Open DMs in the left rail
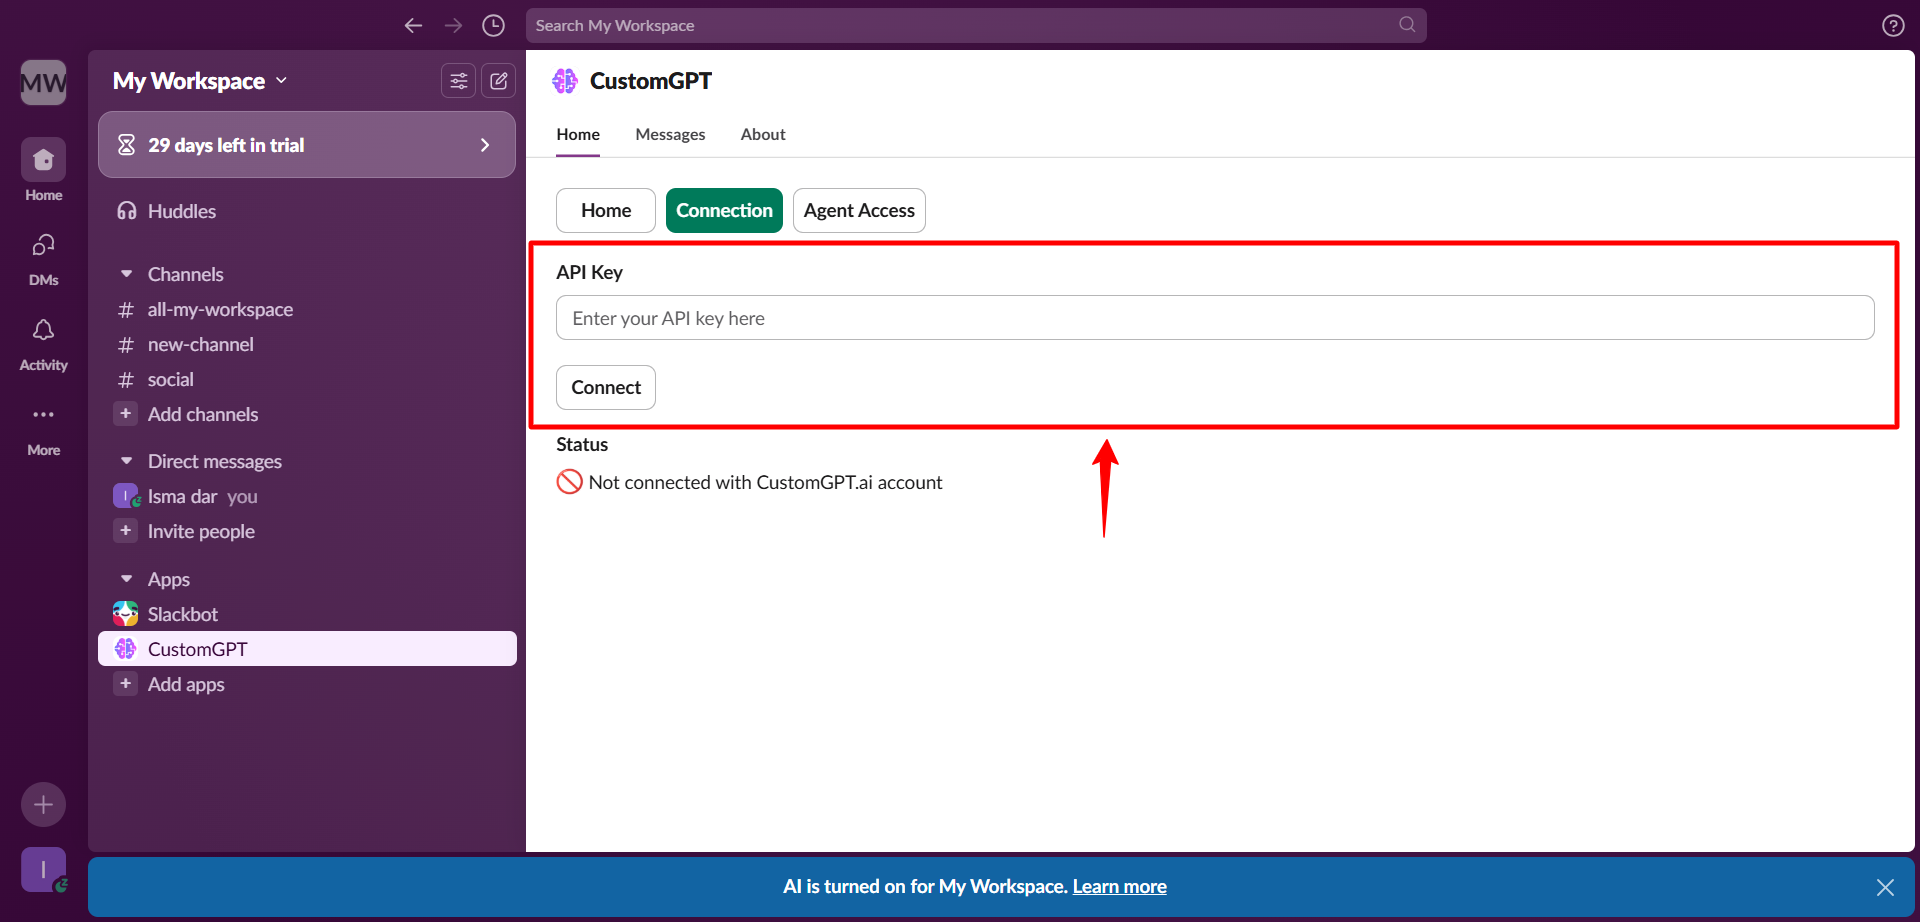 click(44, 258)
